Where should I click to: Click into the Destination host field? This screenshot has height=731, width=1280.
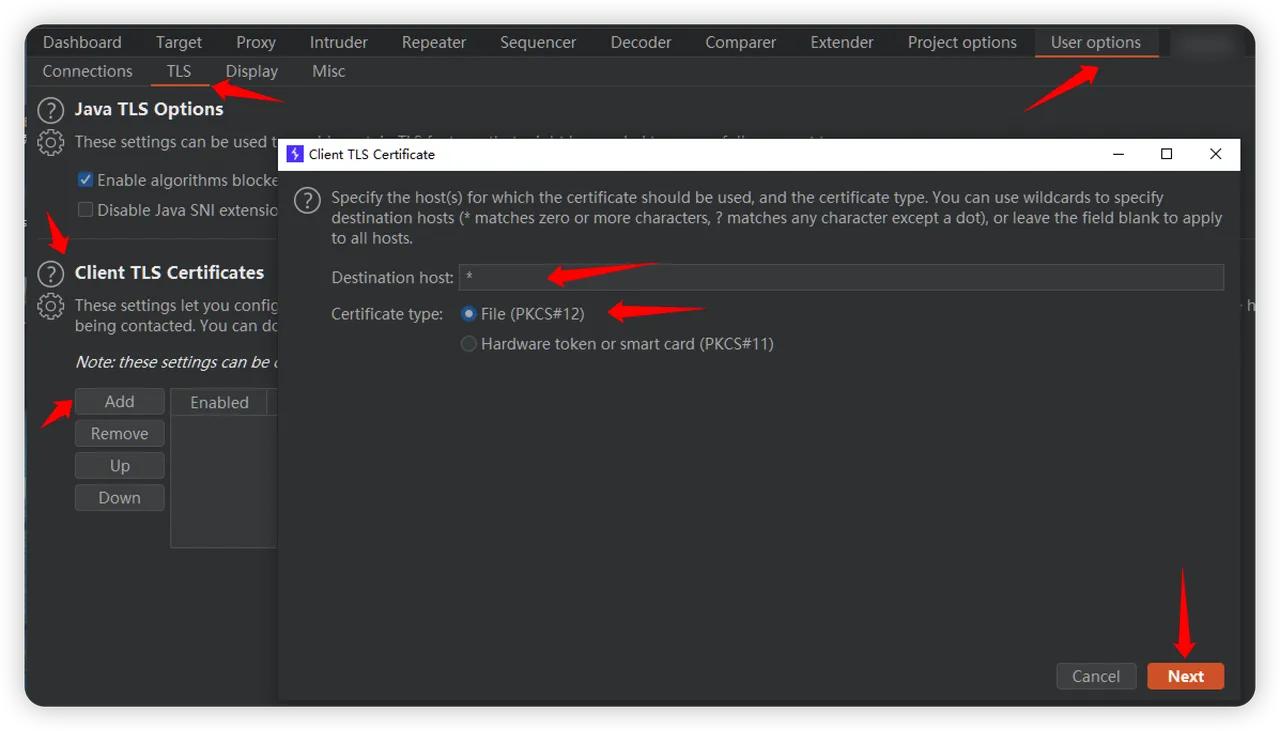point(840,277)
